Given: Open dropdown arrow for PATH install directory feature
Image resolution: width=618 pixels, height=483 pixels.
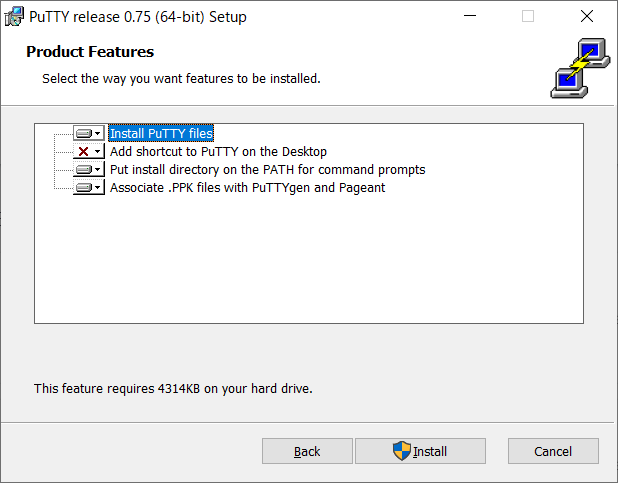Looking at the screenshot, I should tap(98, 170).
